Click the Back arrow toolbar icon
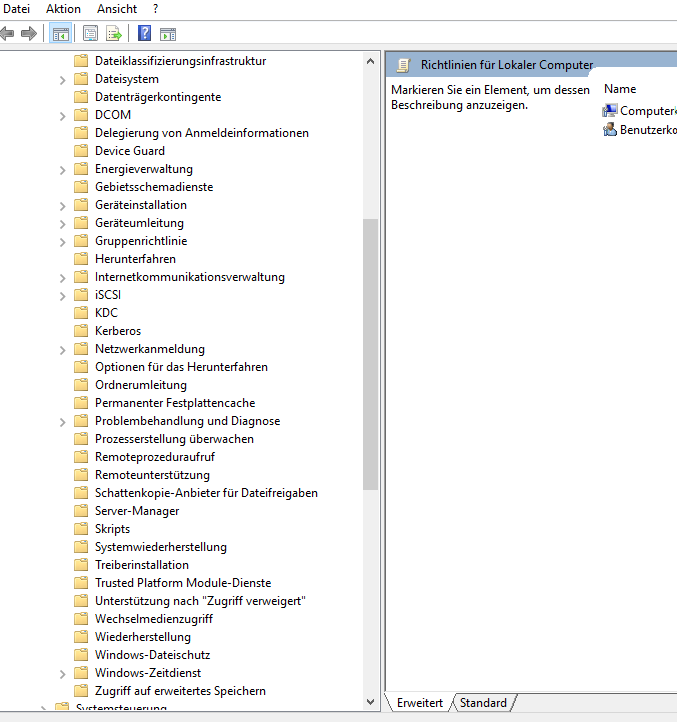 click(7, 34)
